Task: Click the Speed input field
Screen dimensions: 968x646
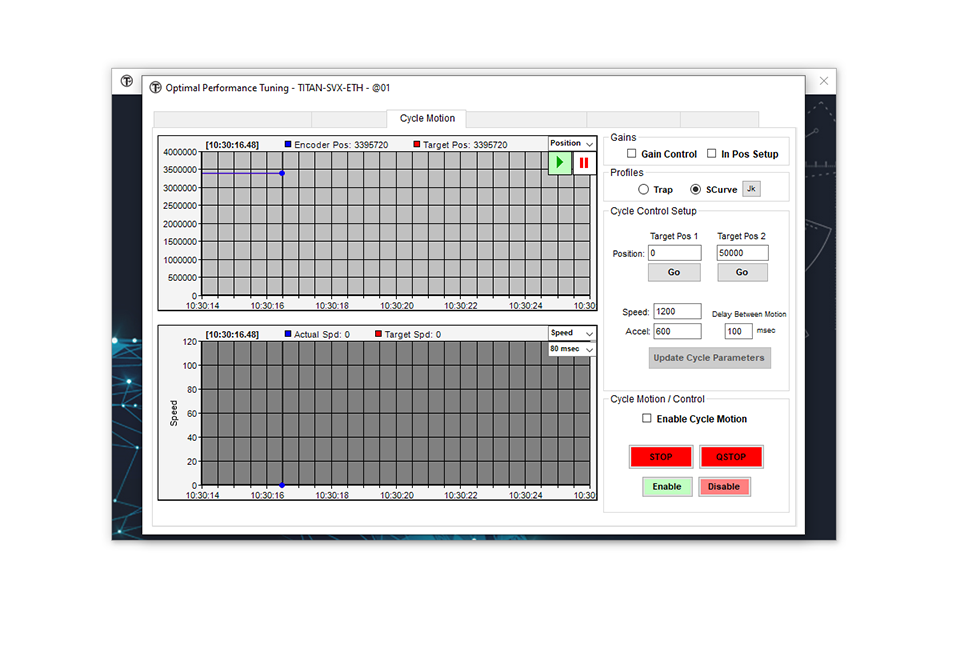Action: point(677,312)
